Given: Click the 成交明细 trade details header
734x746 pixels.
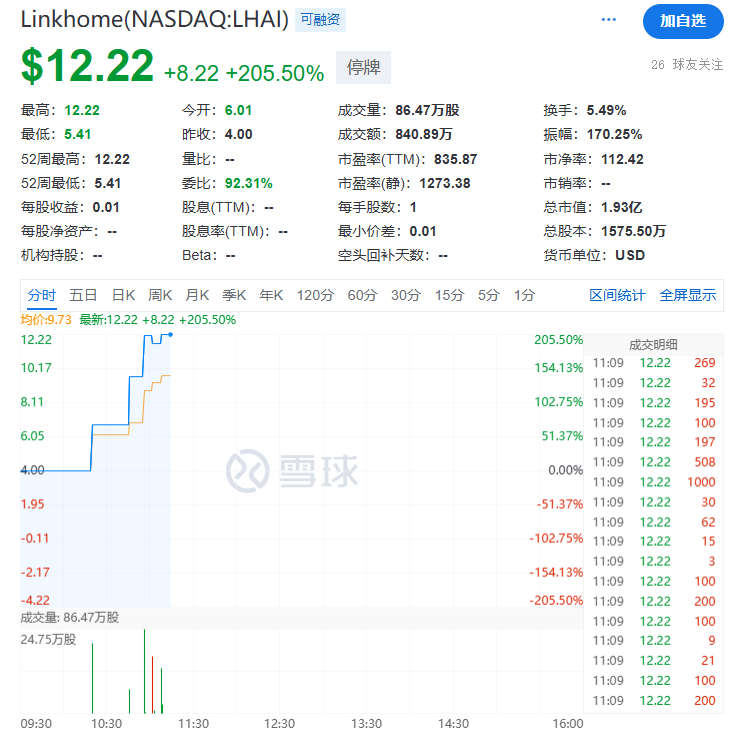Looking at the screenshot, I should tap(653, 345).
